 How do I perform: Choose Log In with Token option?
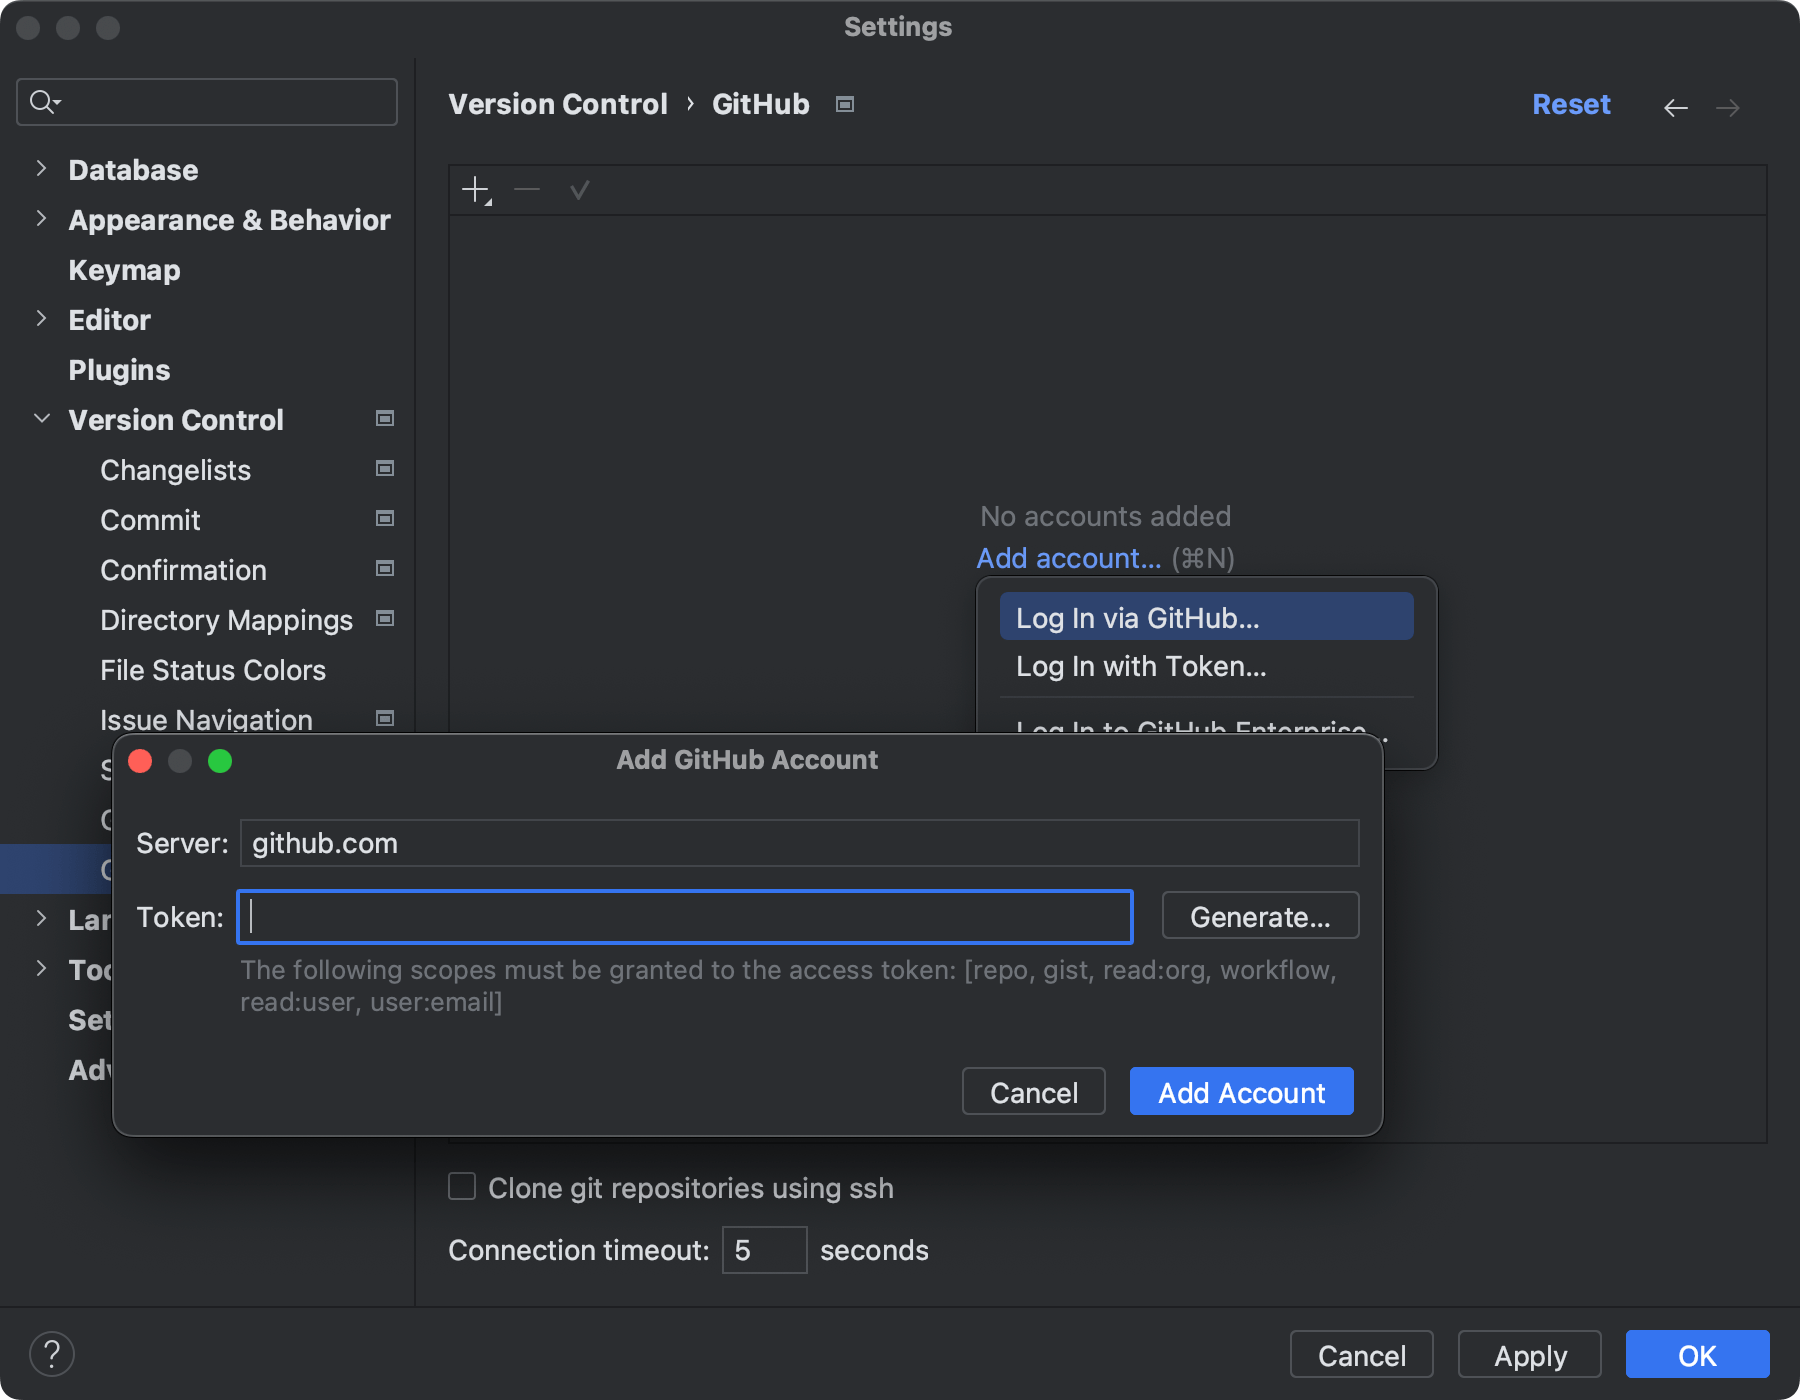(x=1141, y=666)
